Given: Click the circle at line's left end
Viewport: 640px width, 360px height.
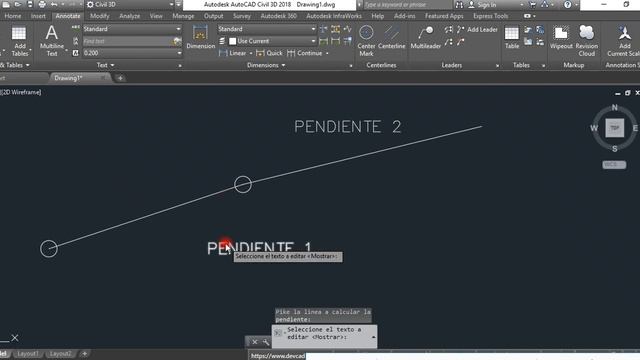Looking at the screenshot, I should tap(49, 249).
